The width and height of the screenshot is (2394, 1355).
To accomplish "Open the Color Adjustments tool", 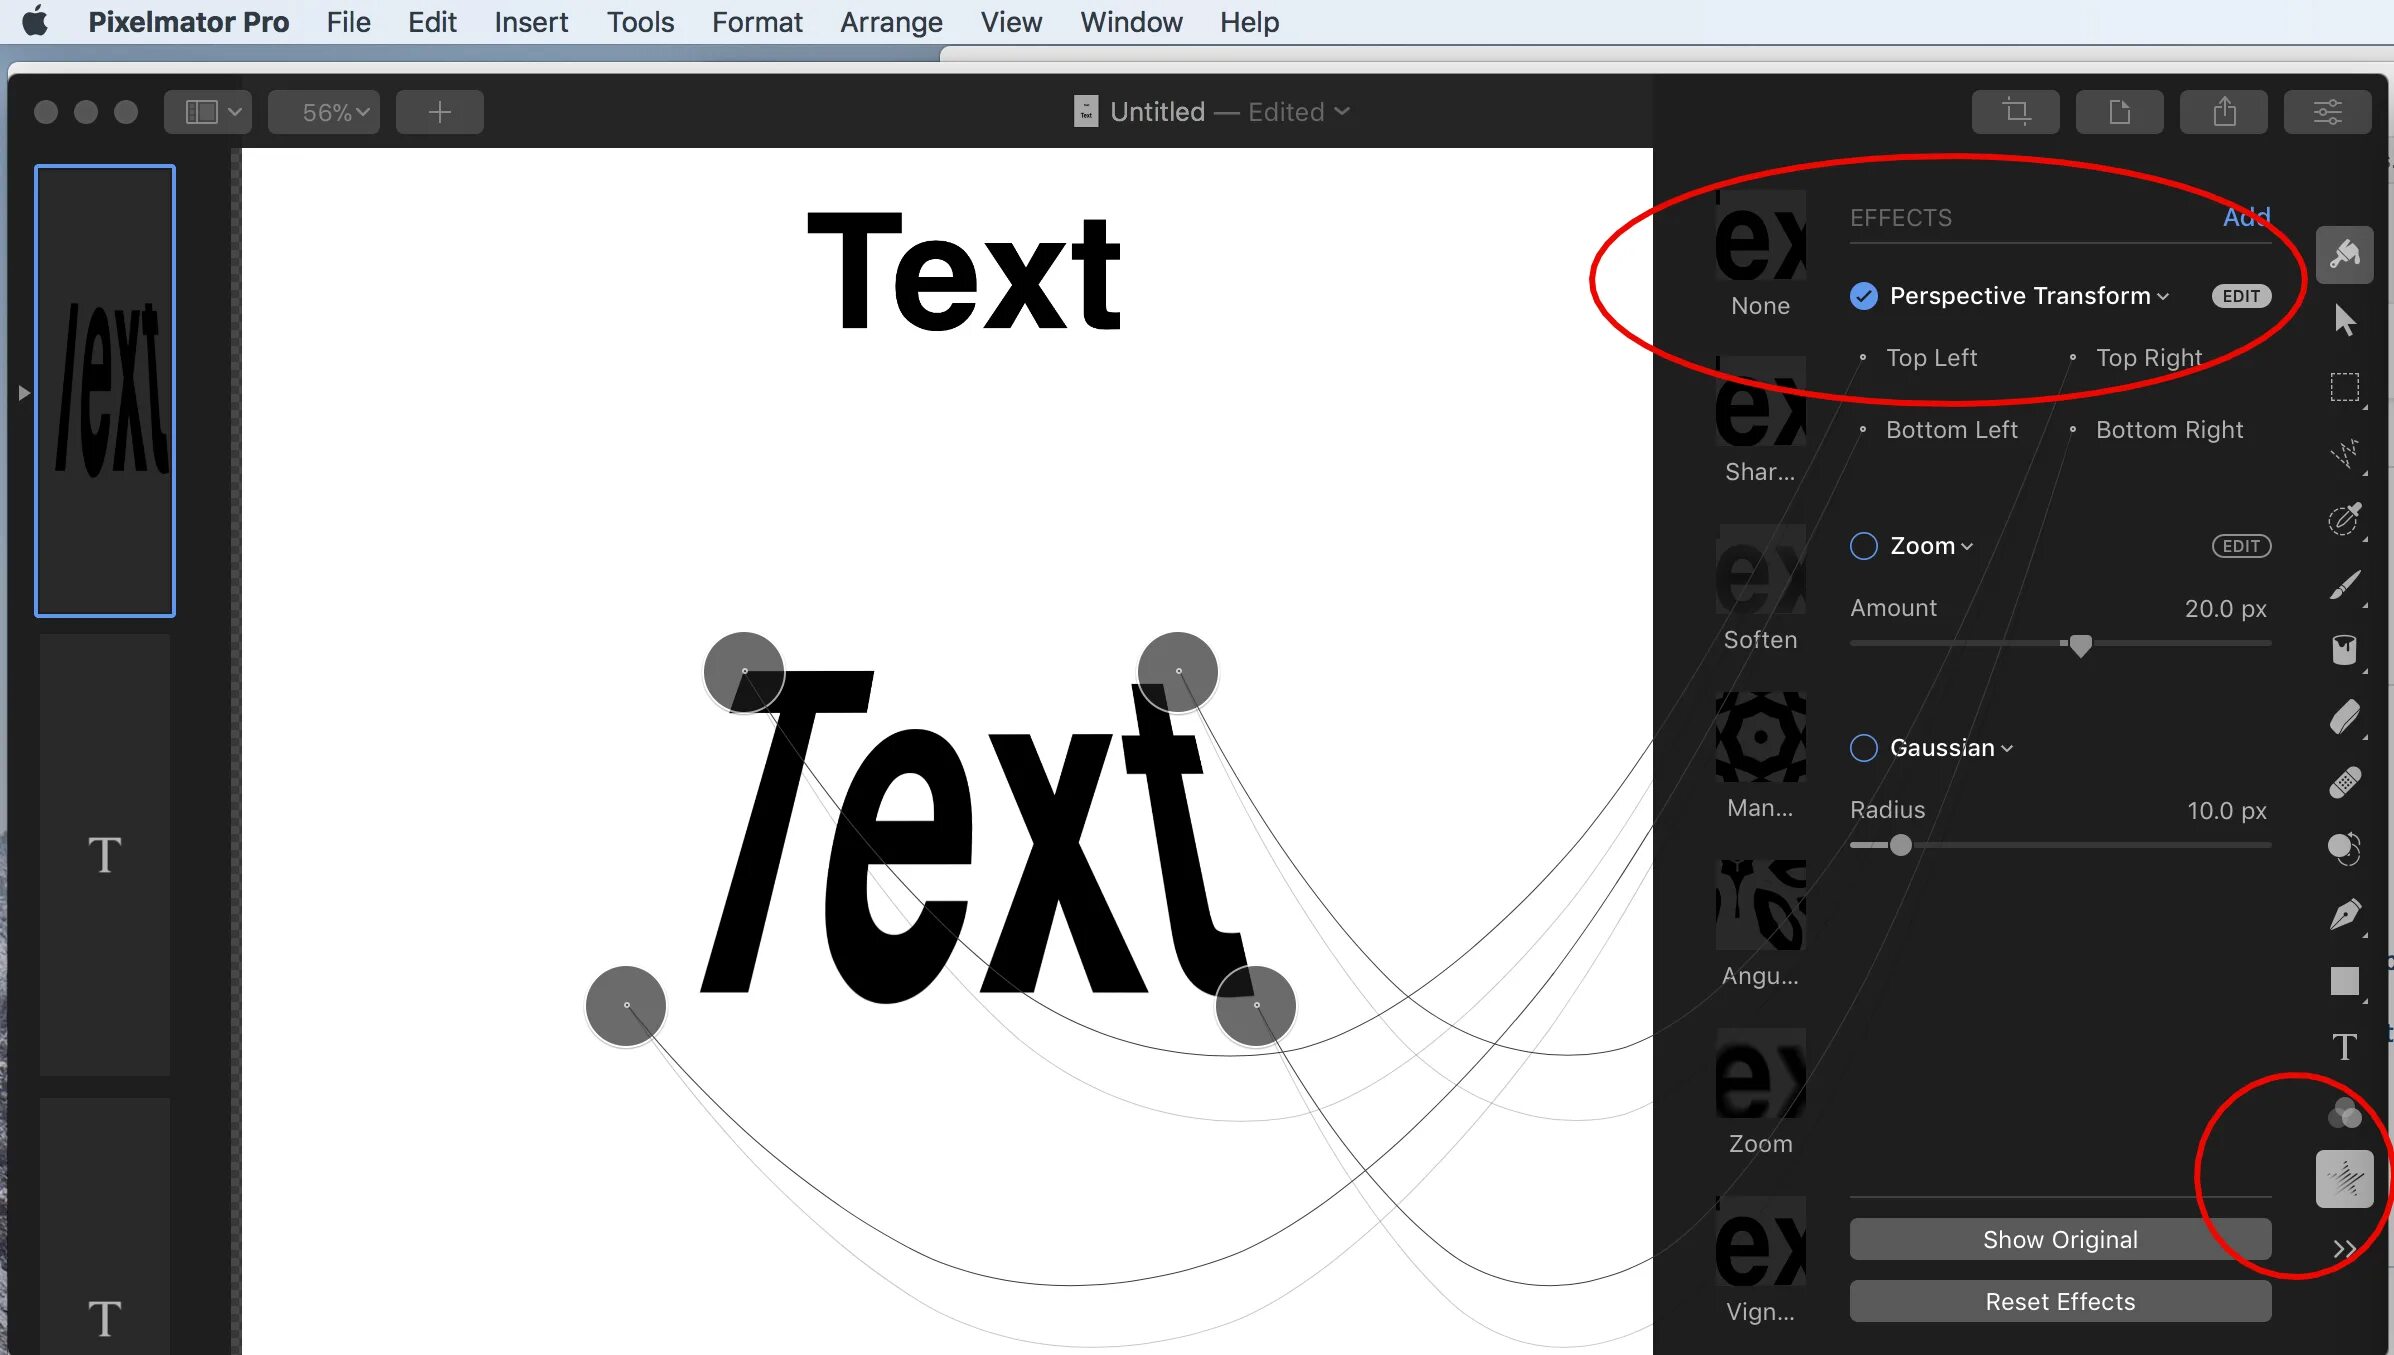I will [2344, 1113].
